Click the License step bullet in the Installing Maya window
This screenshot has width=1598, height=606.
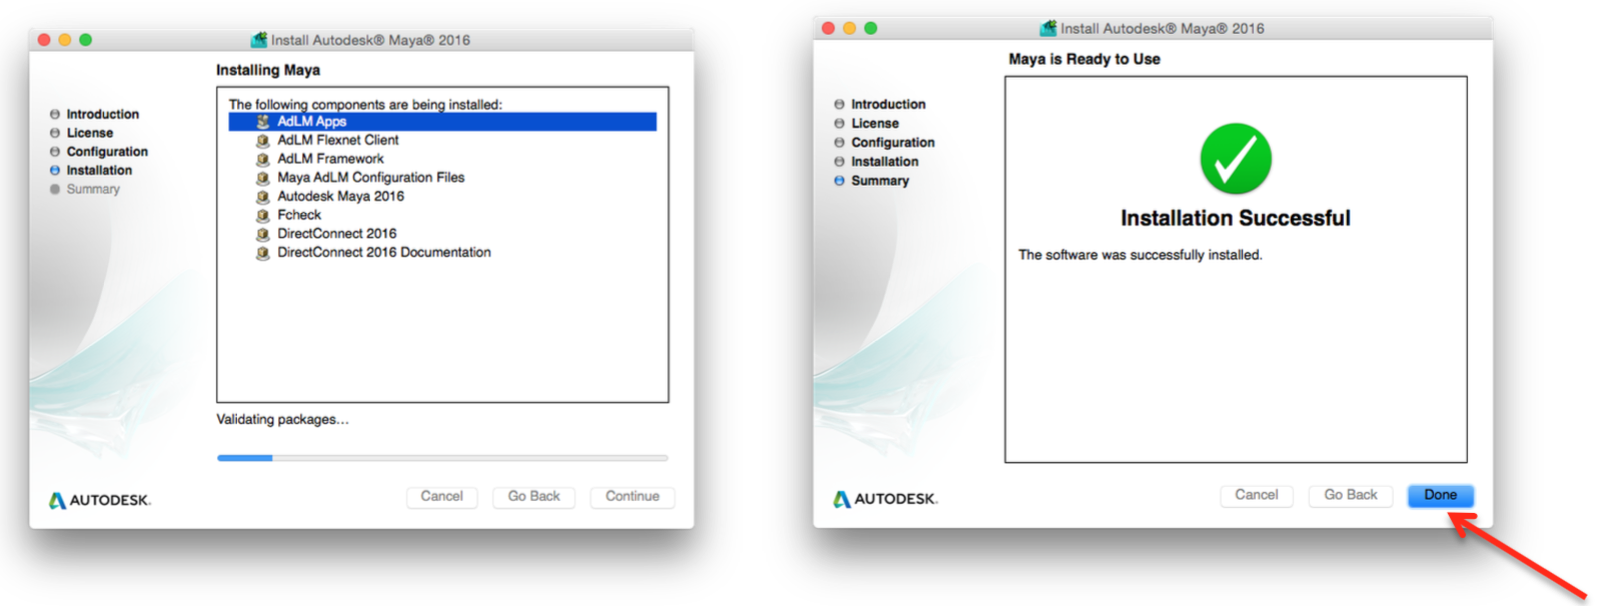click(x=55, y=133)
